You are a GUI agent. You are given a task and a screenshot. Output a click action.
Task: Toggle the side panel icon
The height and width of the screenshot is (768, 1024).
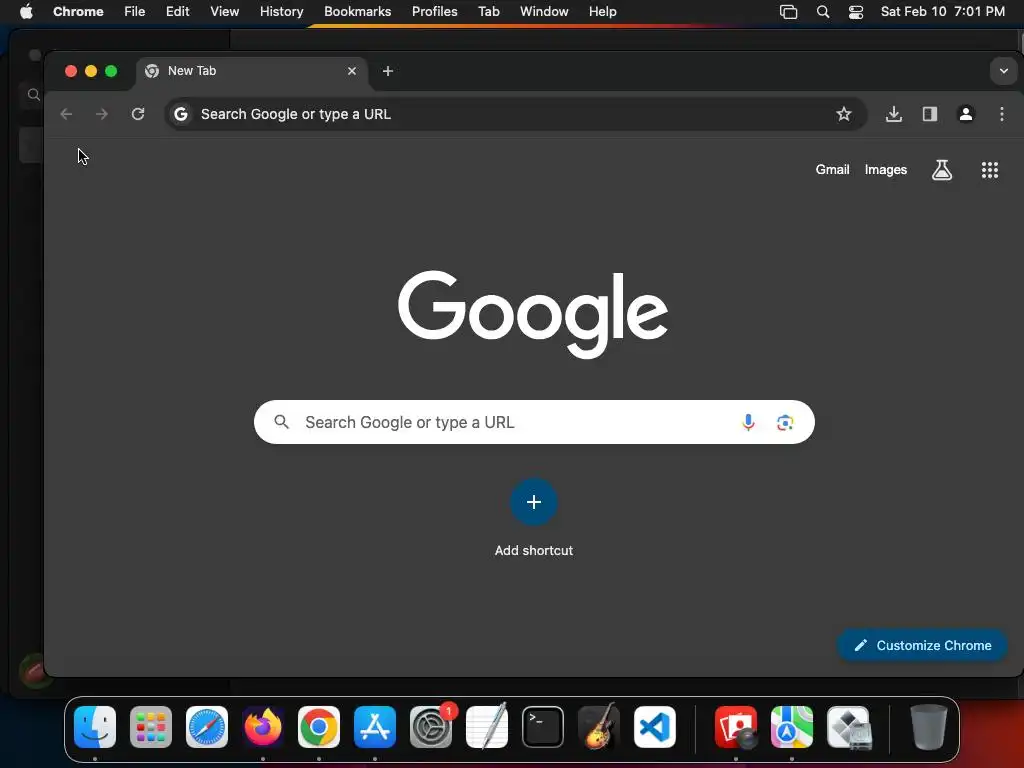[930, 114]
